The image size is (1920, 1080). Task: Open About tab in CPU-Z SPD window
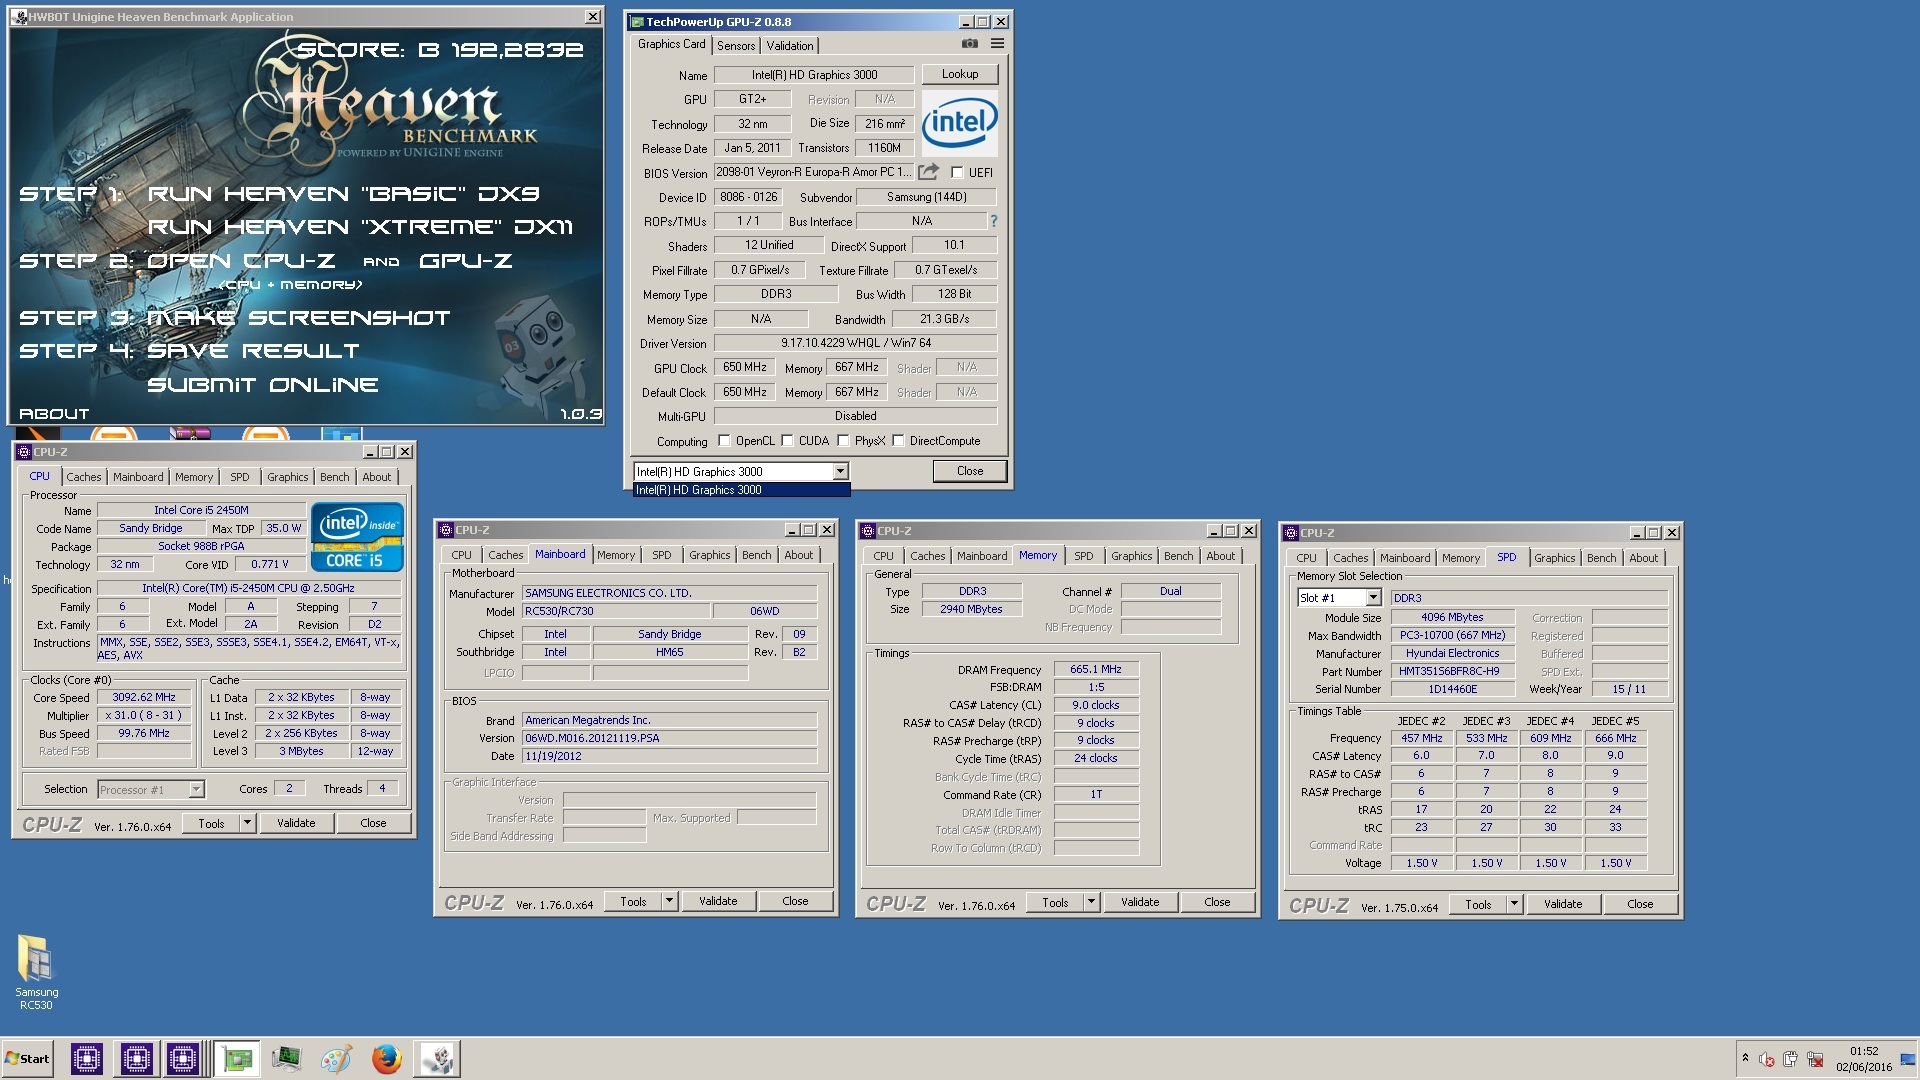(x=1643, y=558)
